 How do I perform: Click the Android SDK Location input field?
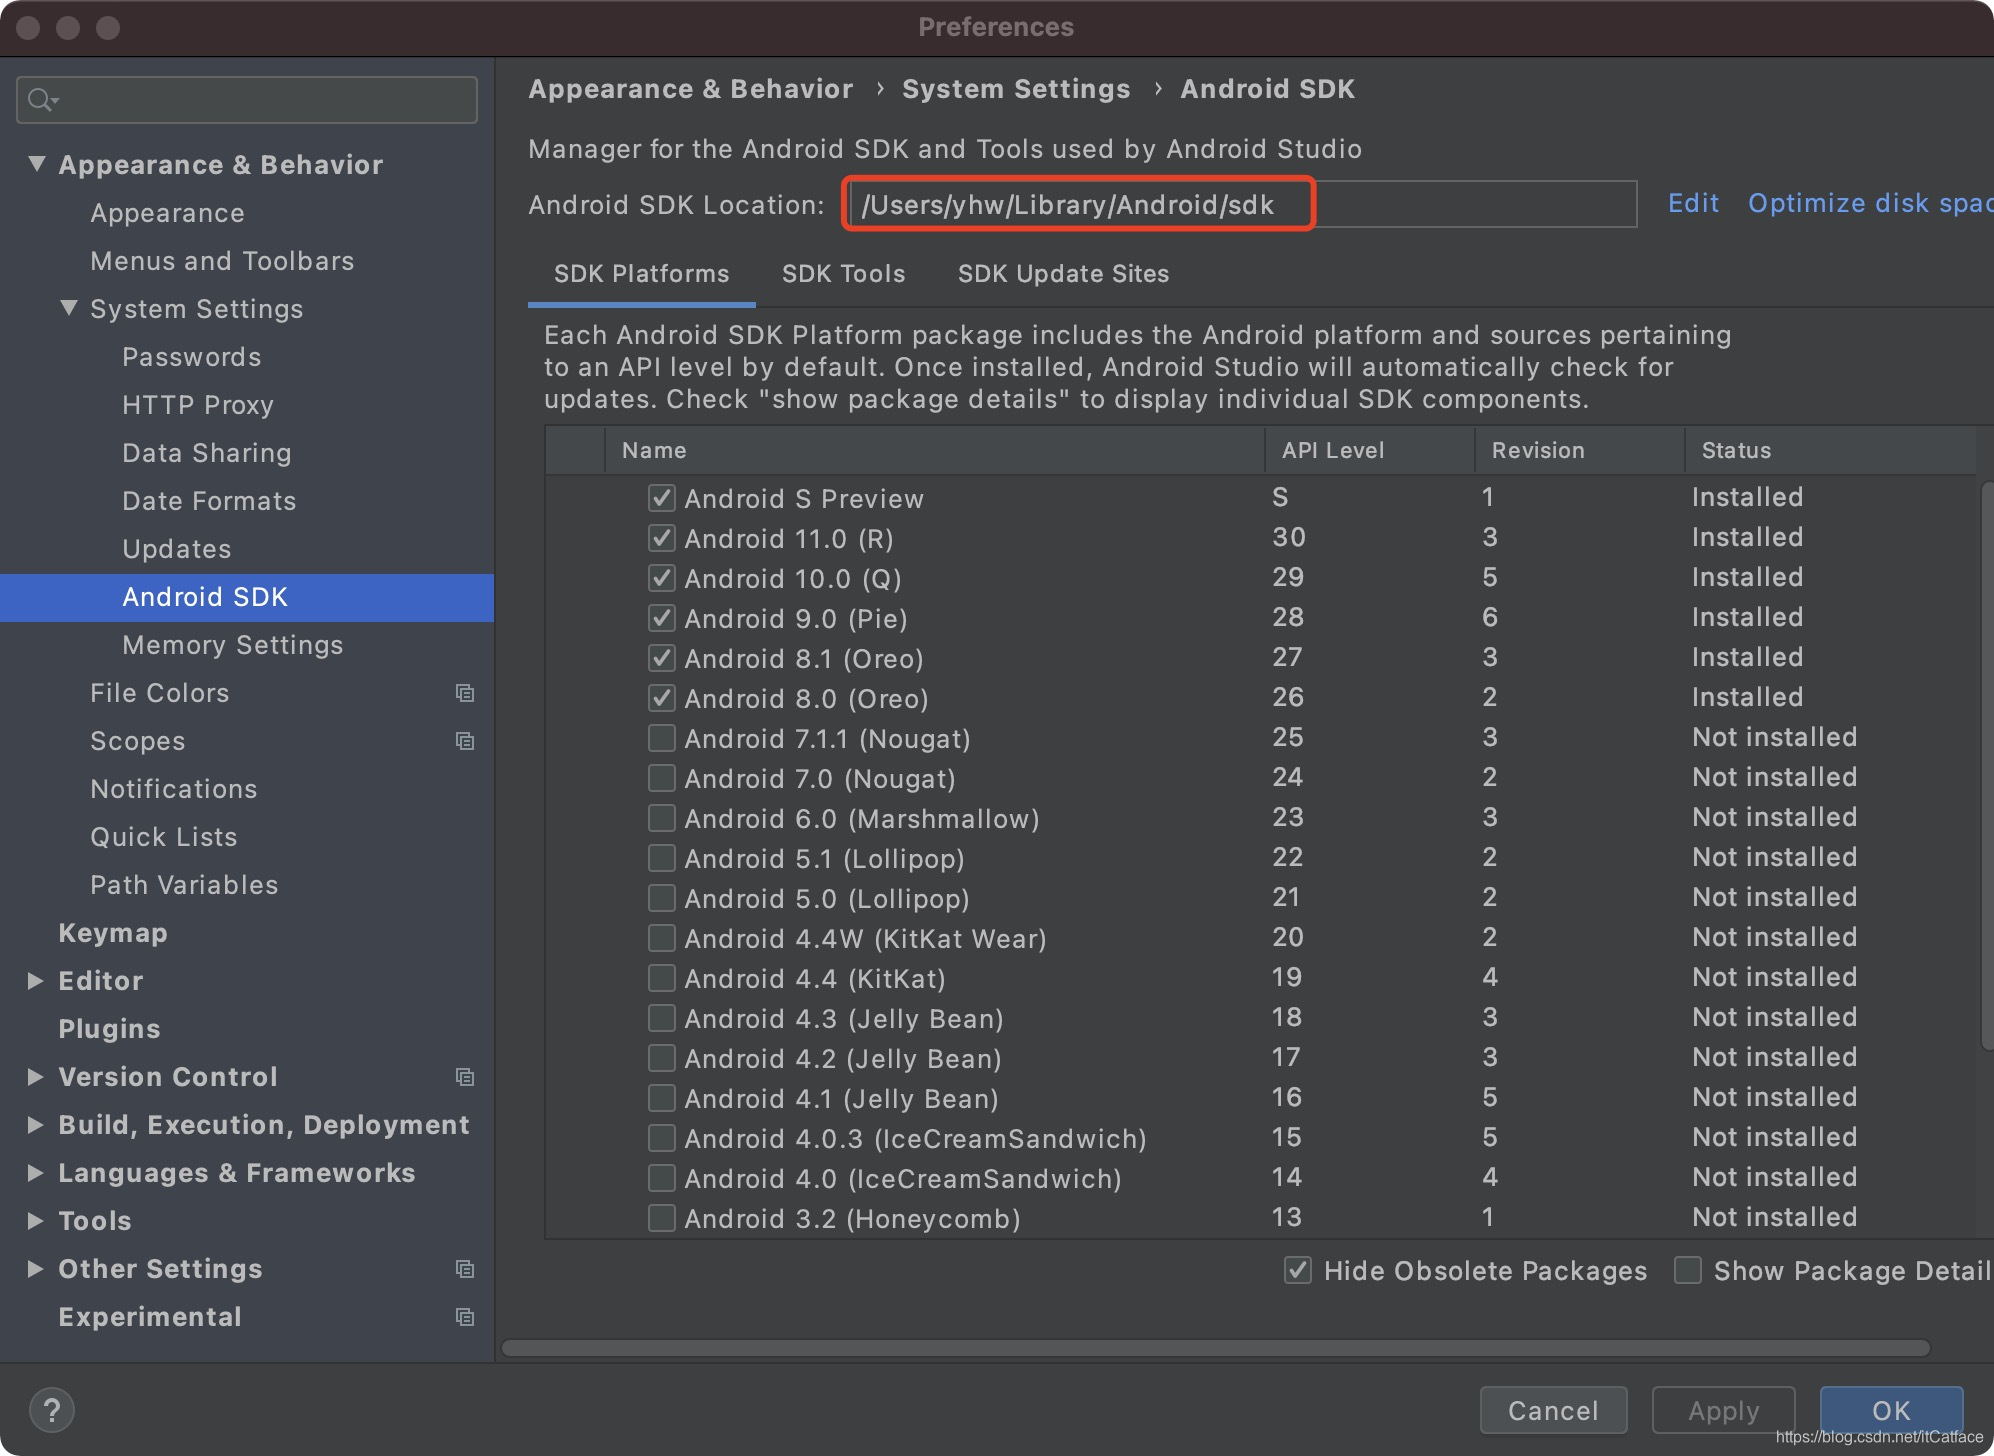point(1240,204)
